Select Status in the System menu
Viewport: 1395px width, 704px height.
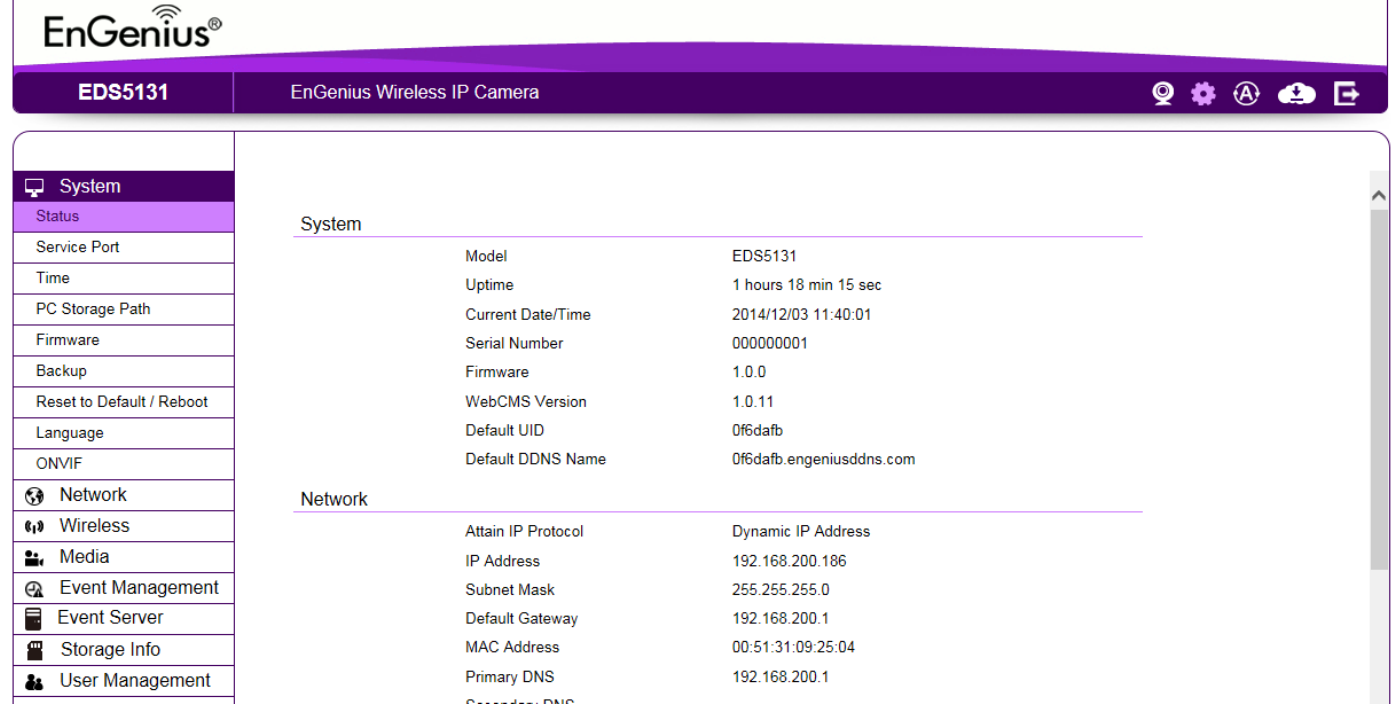[x=124, y=217]
